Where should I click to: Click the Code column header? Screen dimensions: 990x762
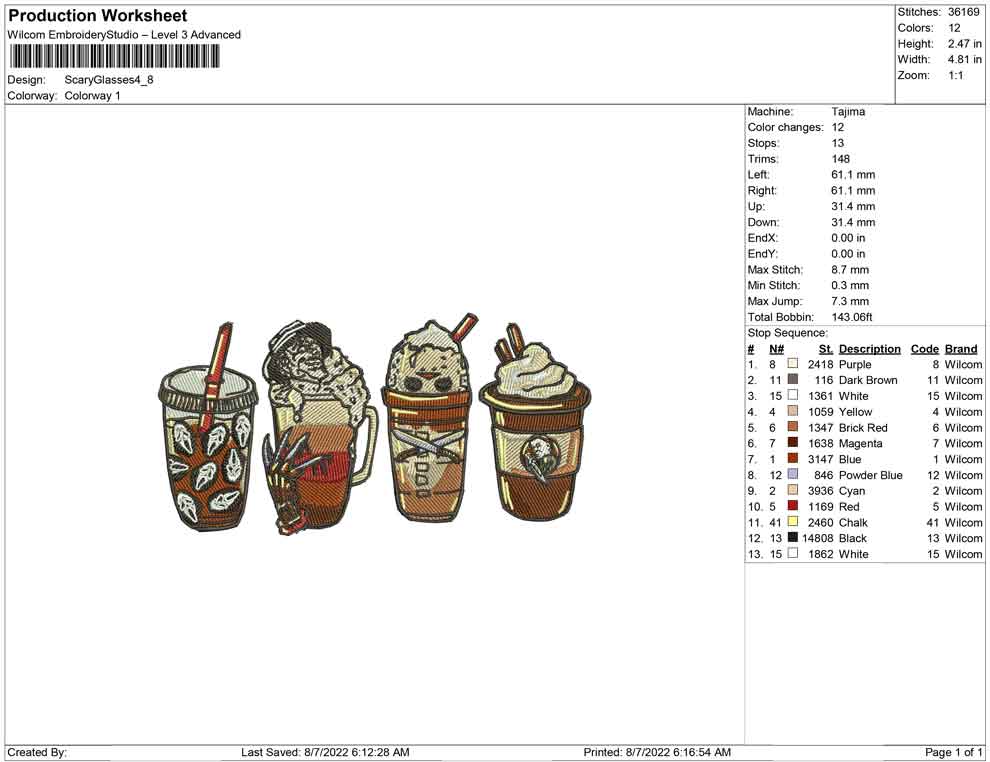(x=924, y=349)
